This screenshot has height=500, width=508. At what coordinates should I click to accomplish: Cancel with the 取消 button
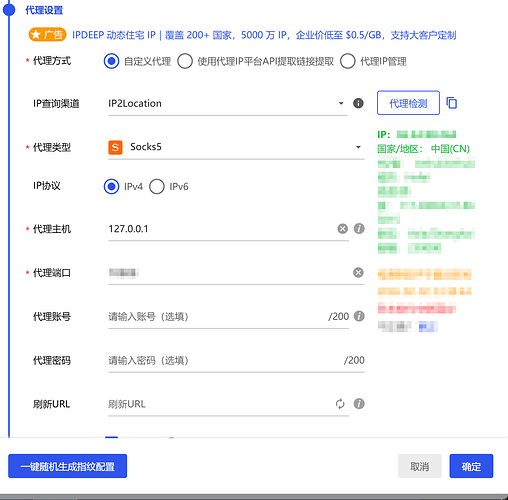coord(420,466)
